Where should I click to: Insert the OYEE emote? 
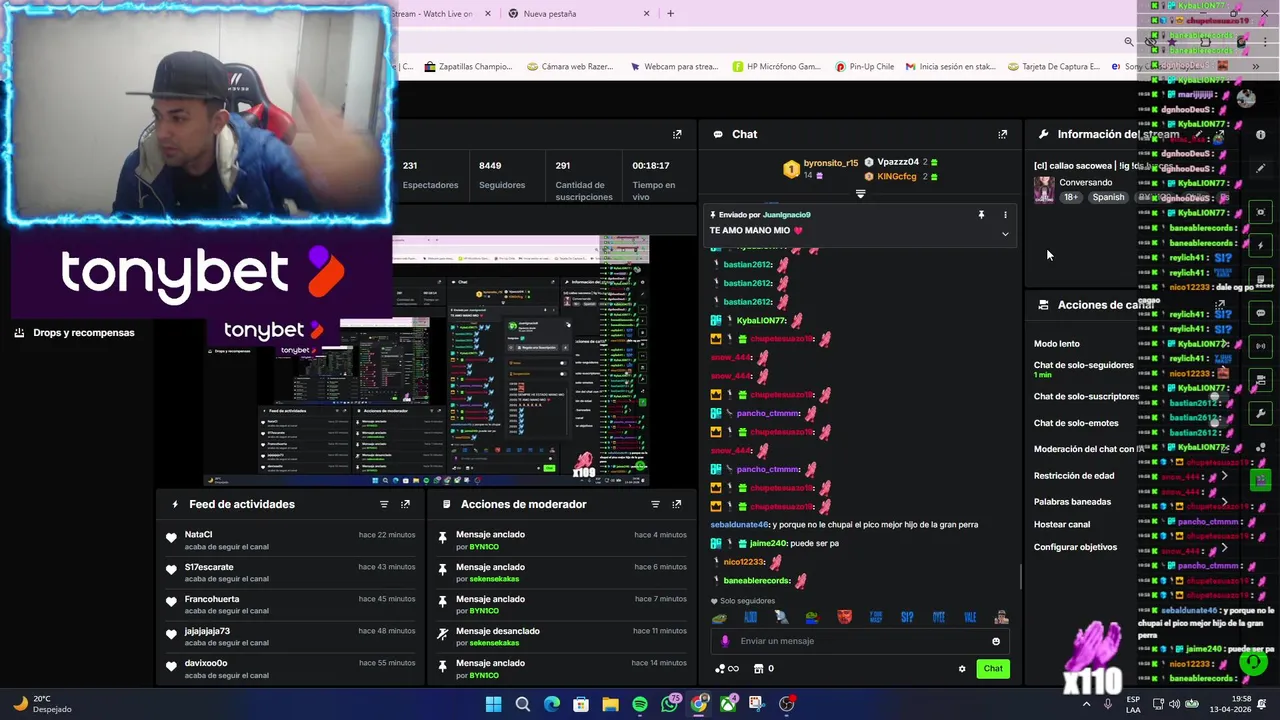point(938,618)
